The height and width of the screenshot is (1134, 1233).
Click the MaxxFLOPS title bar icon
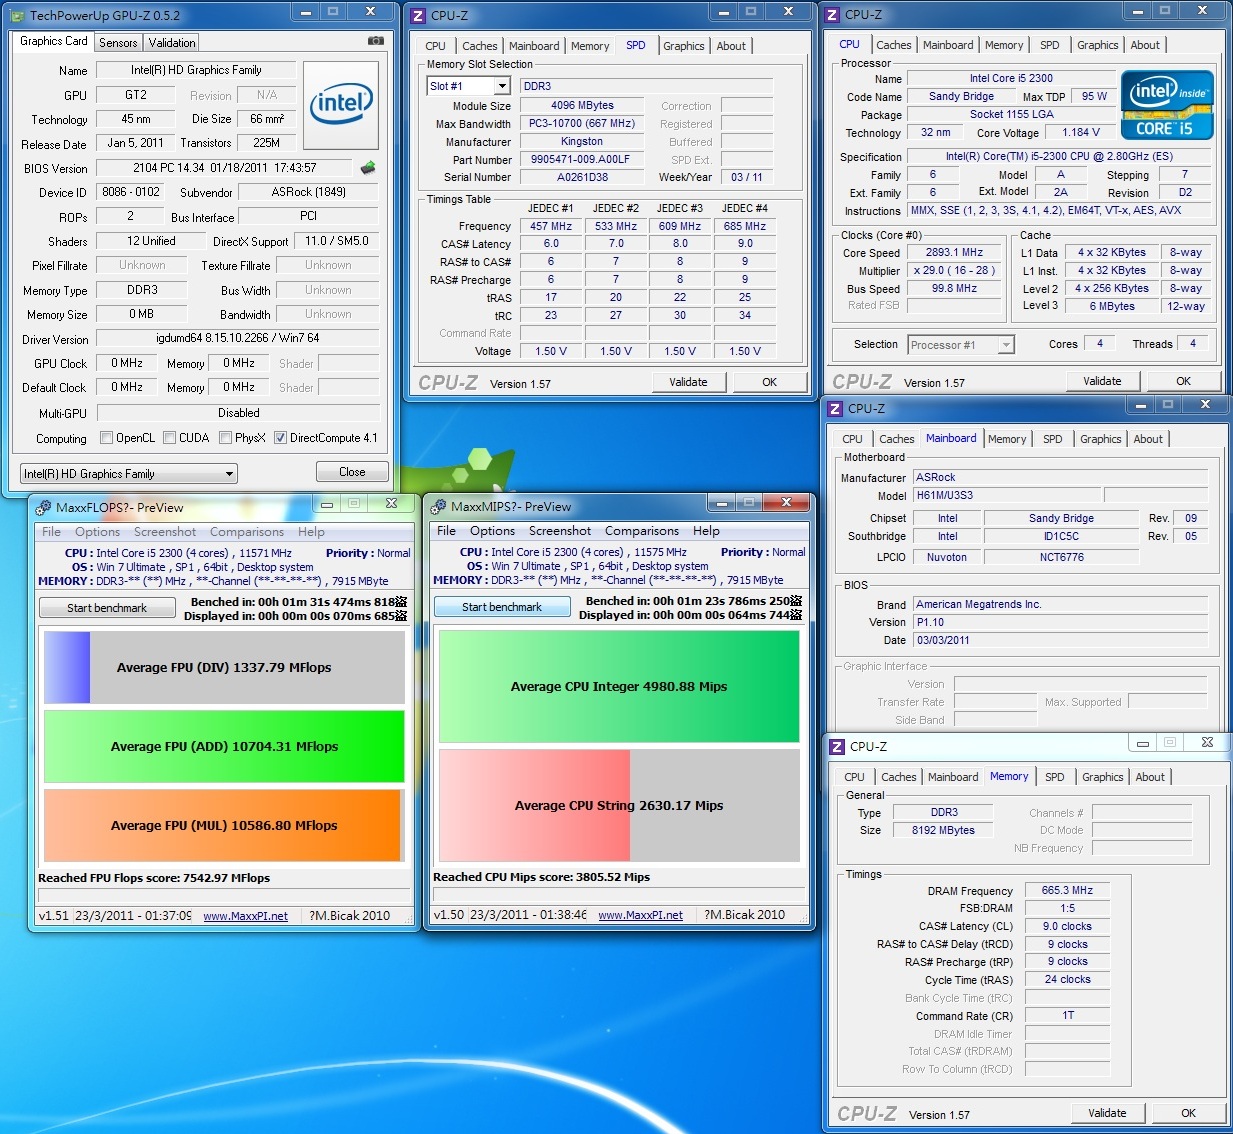pos(43,507)
